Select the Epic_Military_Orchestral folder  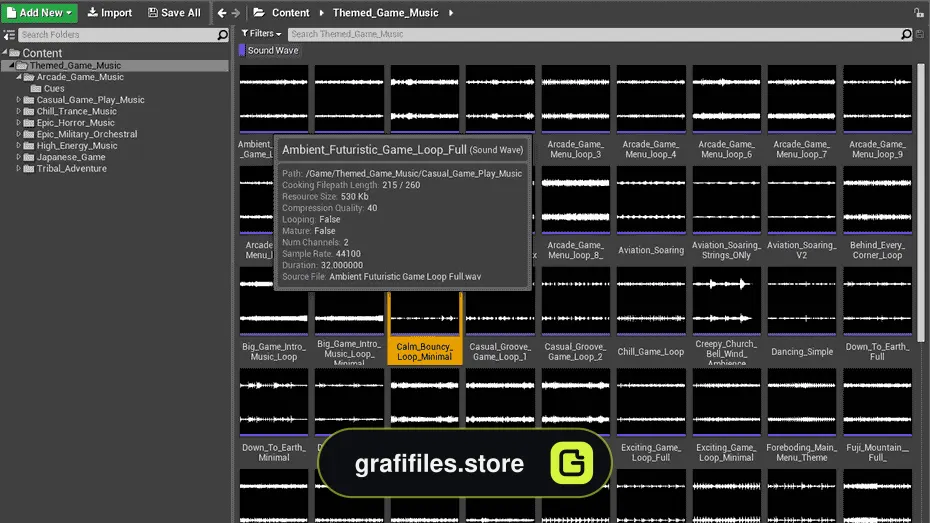coord(87,134)
